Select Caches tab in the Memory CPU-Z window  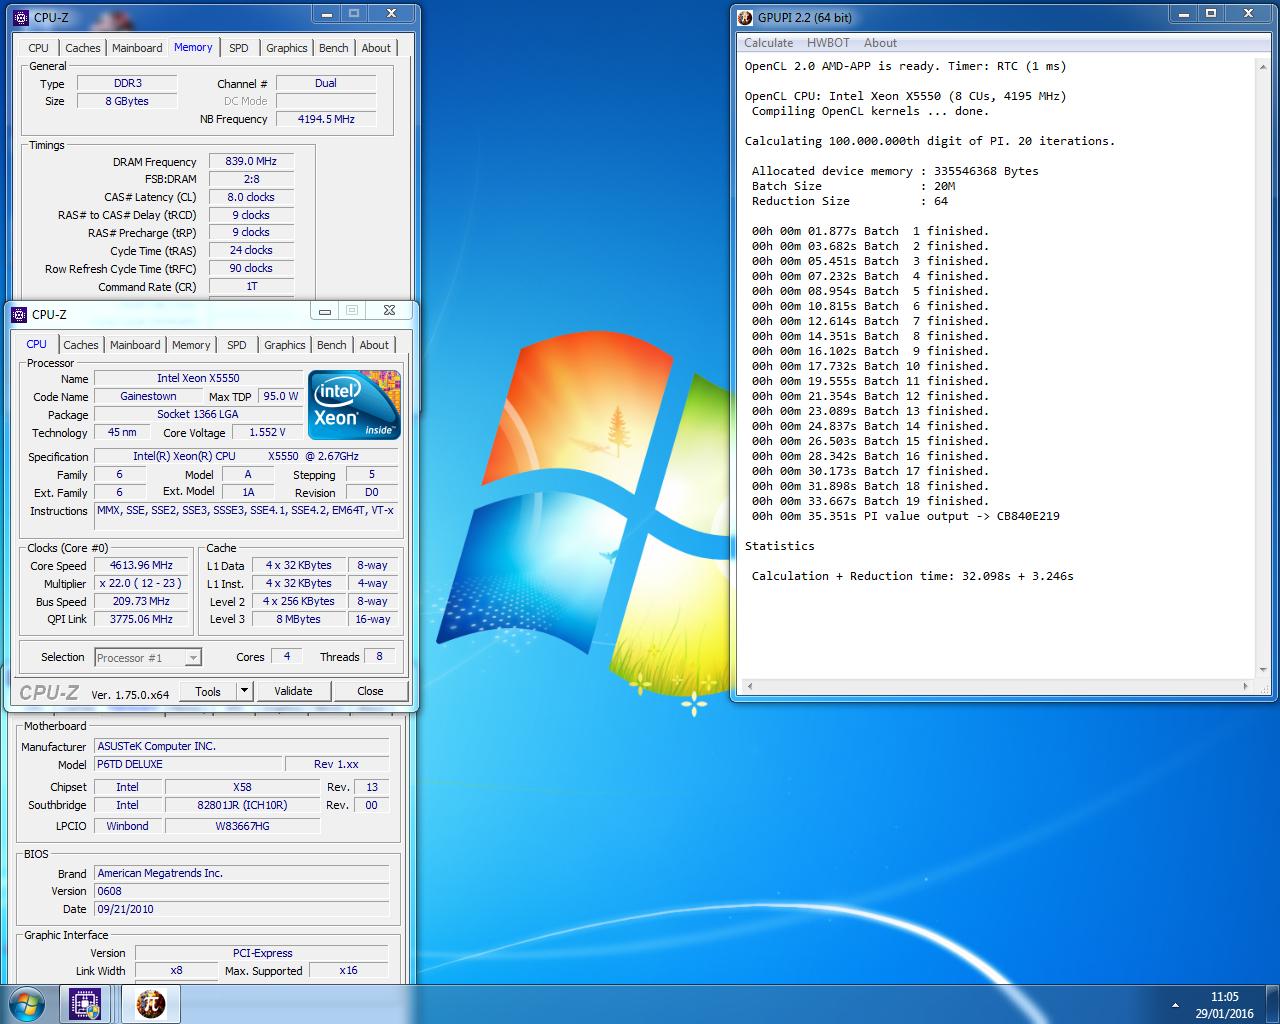coord(83,48)
